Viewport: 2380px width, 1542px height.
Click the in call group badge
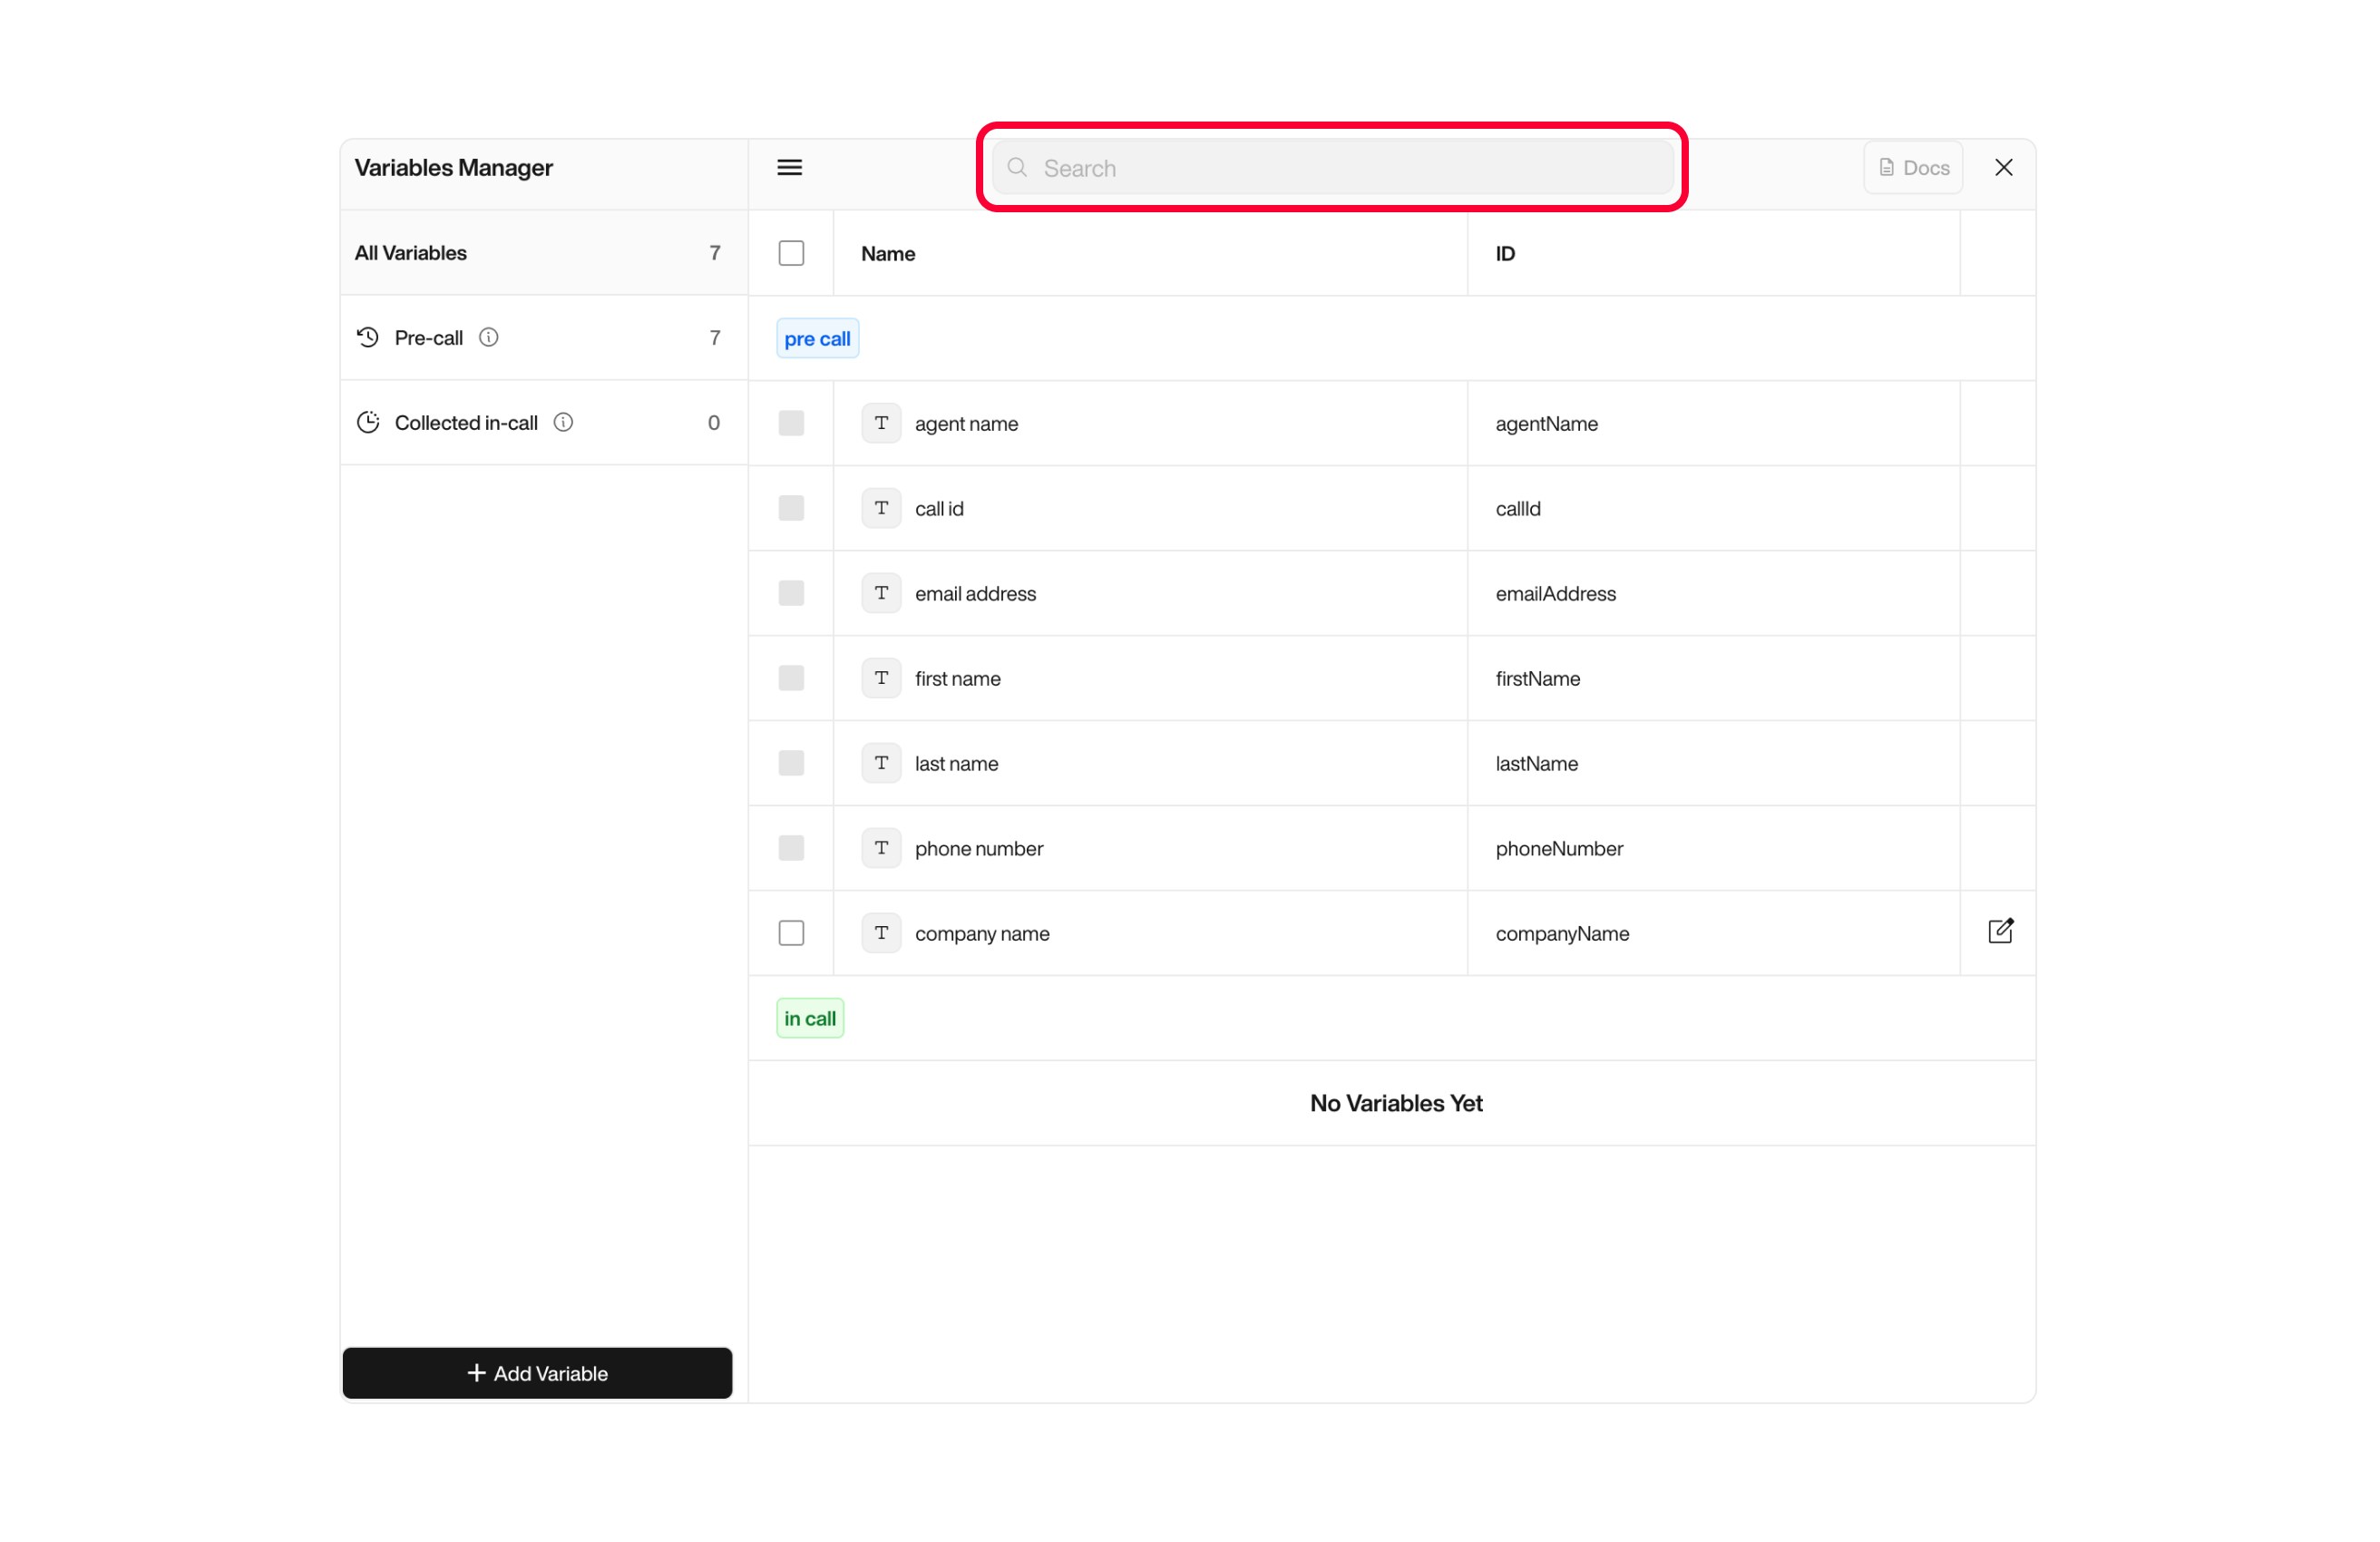coord(809,1017)
